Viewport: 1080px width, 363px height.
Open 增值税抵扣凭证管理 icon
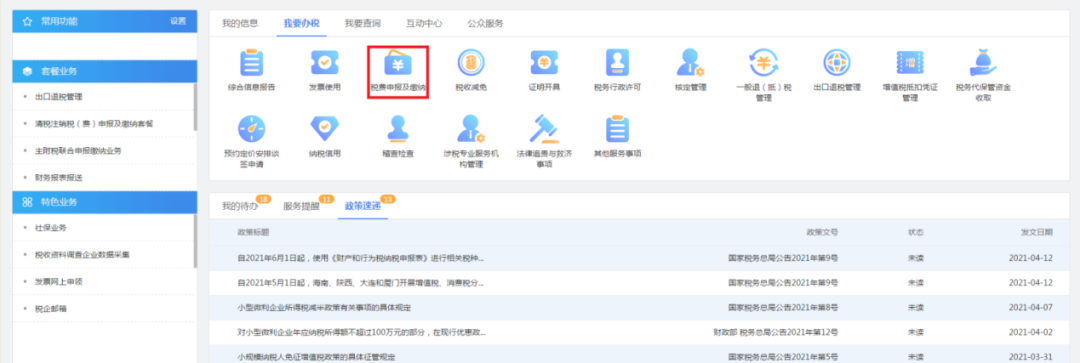pos(910,63)
